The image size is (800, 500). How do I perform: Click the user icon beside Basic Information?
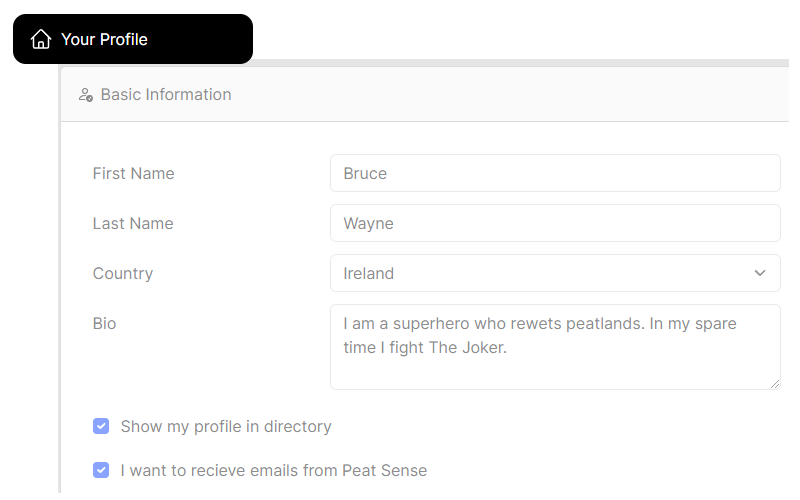pyautogui.click(x=86, y=95)
